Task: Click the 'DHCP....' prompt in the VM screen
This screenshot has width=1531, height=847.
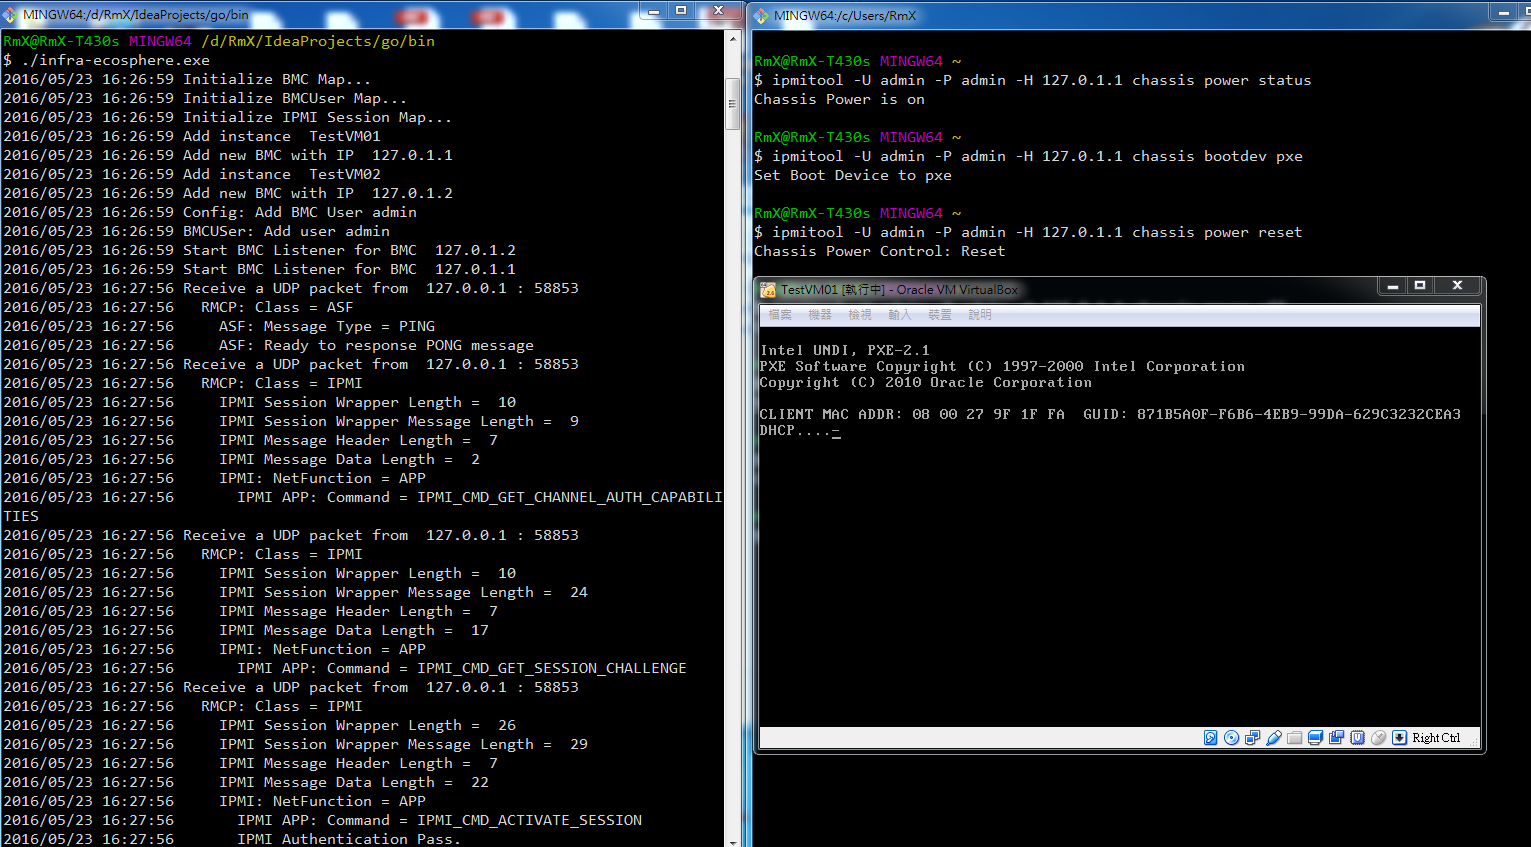Action: (800, 430)
